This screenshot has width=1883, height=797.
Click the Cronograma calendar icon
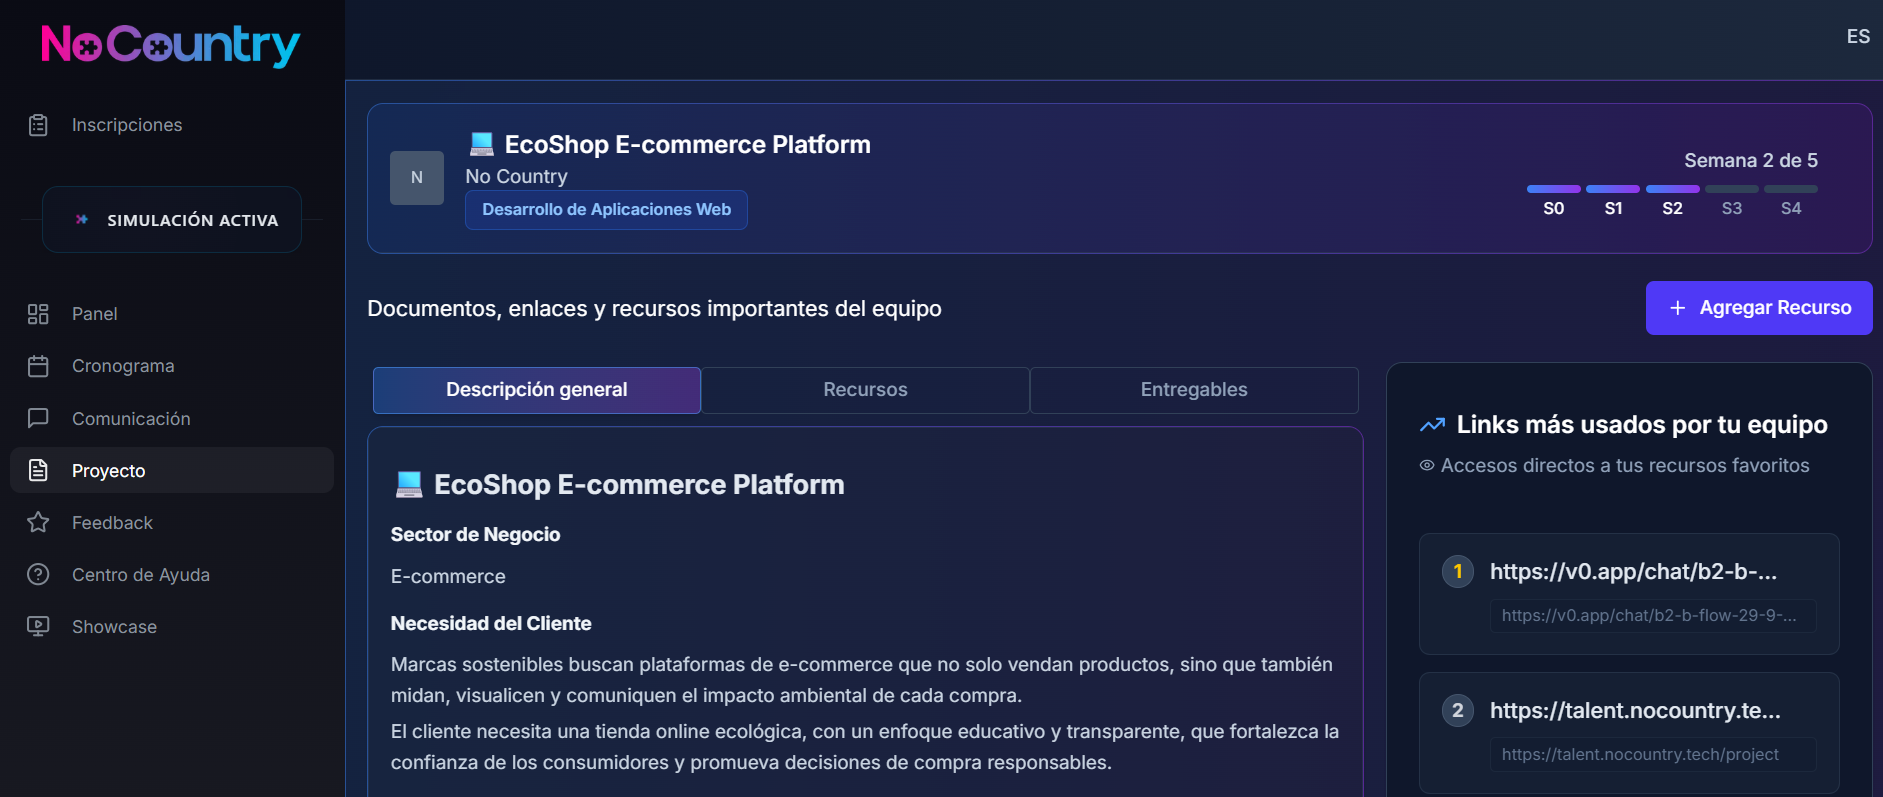click(x=38, y=366)
